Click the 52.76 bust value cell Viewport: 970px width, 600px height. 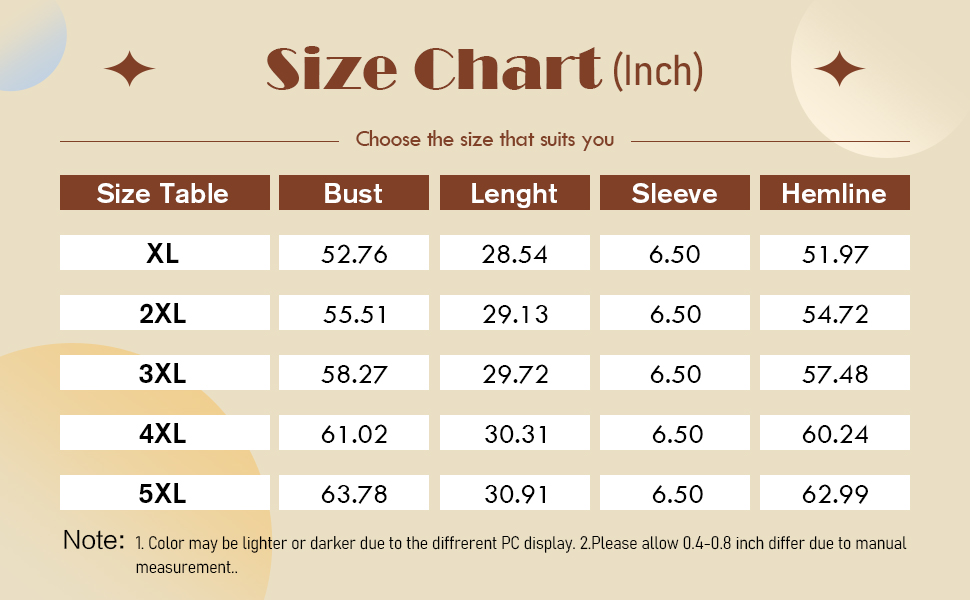tap(353, 253)
